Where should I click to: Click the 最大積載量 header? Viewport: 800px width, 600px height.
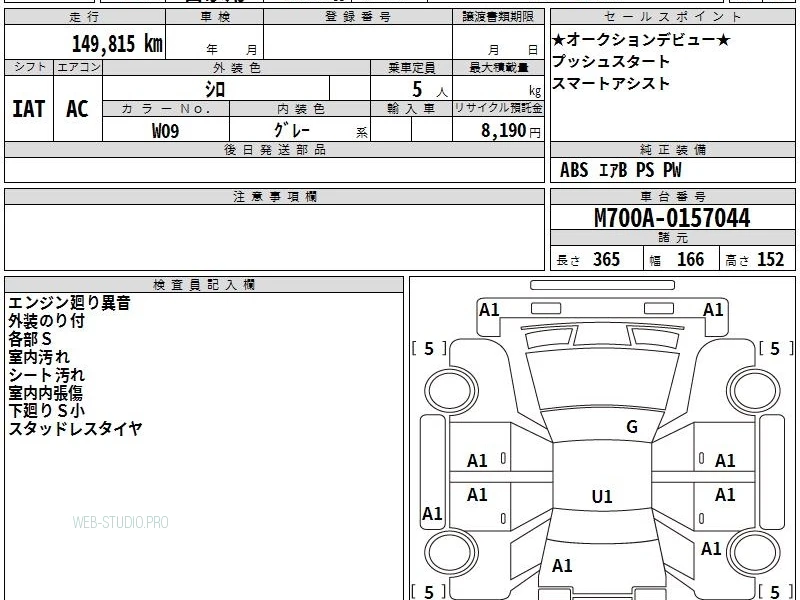(x=498, y=67)
